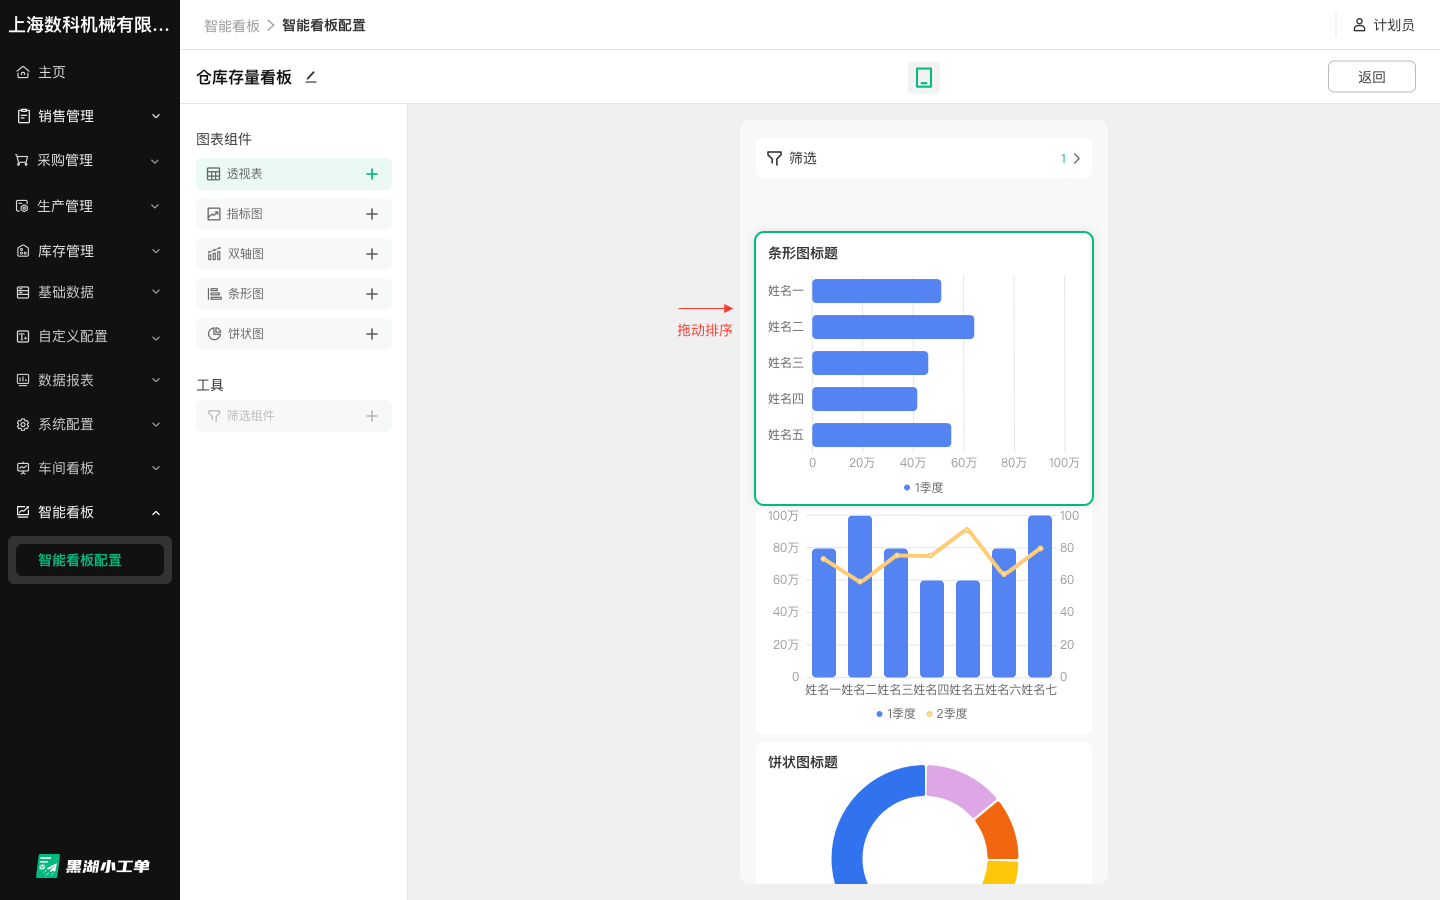The height and width of the screenshot is (900, 1440).
Task: Open the 筛选 filter row chevron
Action: (x=1076, y=158)
